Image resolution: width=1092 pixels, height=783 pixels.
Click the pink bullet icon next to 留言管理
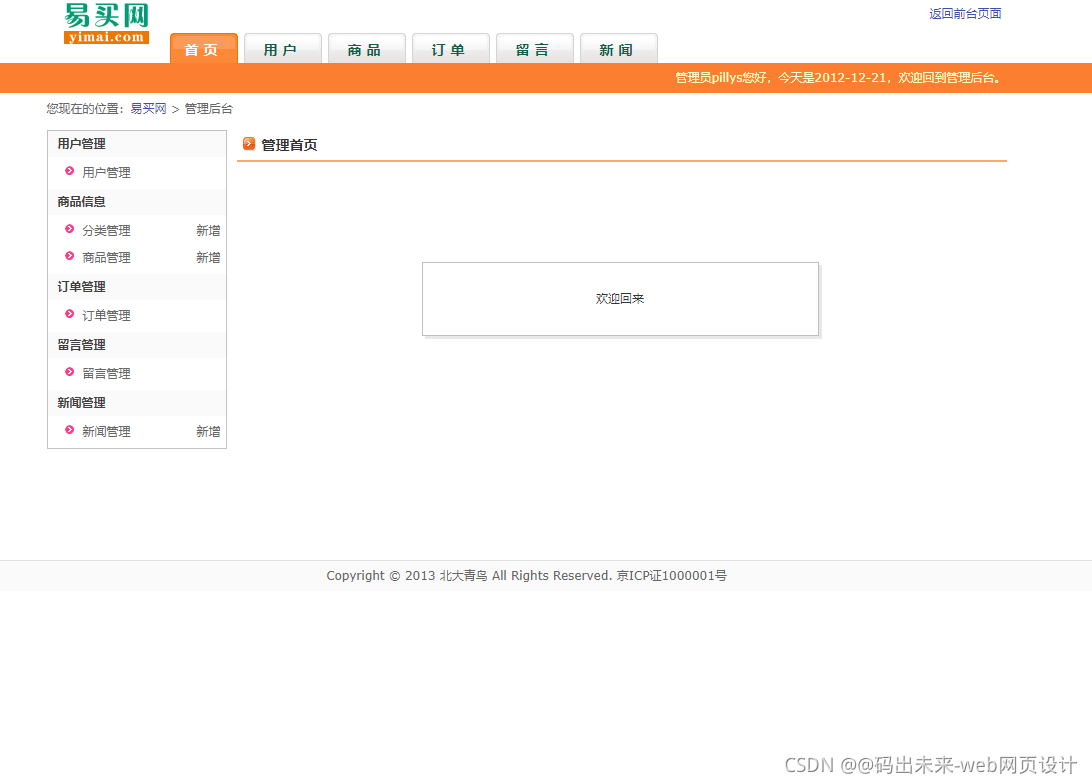(x=70, y=372)
